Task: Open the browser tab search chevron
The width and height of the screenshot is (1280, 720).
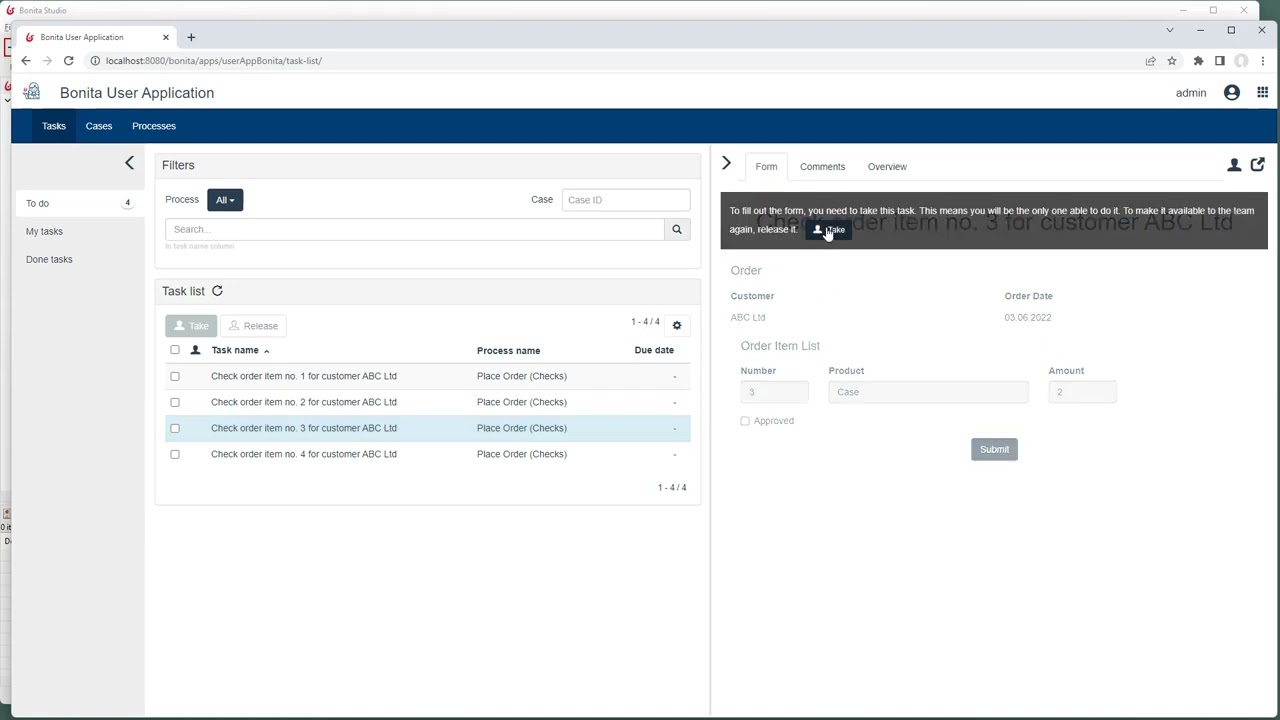Action: click(x=1170, y=30)
